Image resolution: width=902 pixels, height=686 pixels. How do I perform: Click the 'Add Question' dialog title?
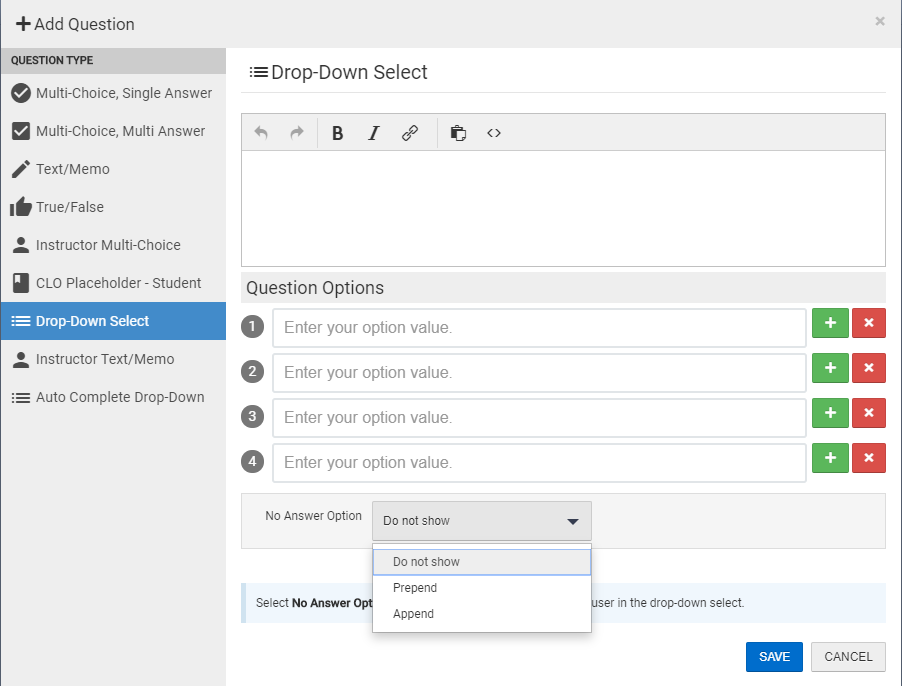[x=84, y=24]
